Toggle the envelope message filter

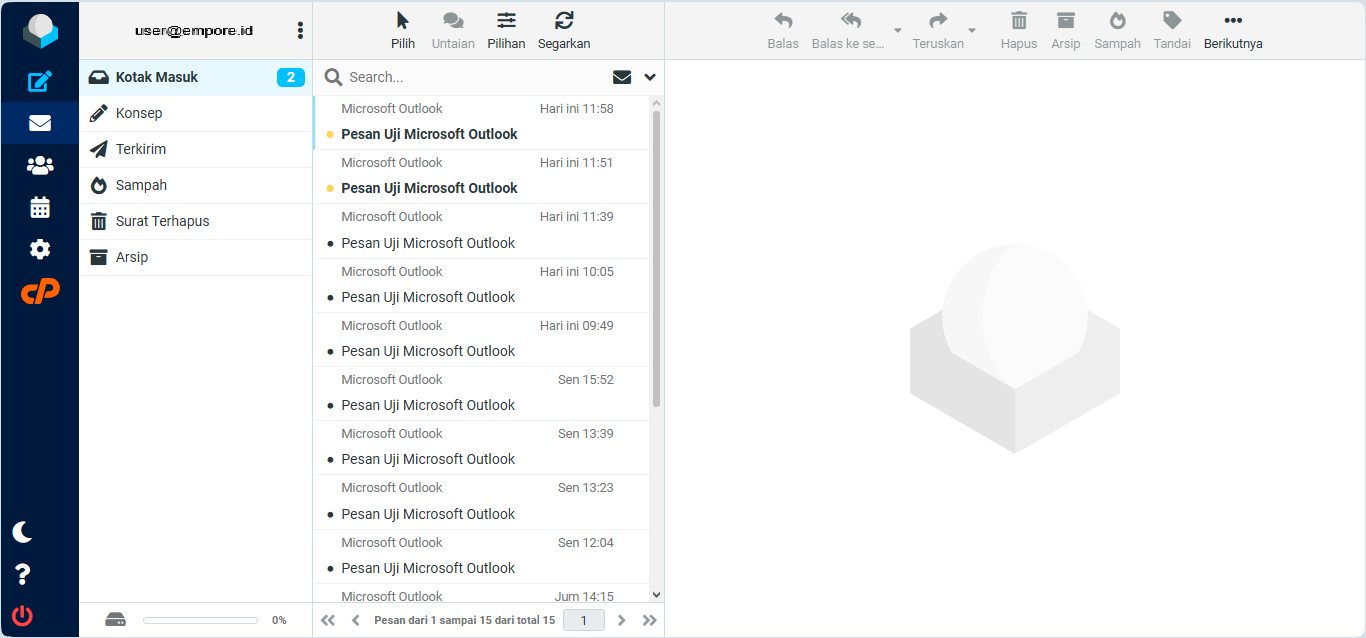pos(622,77)
